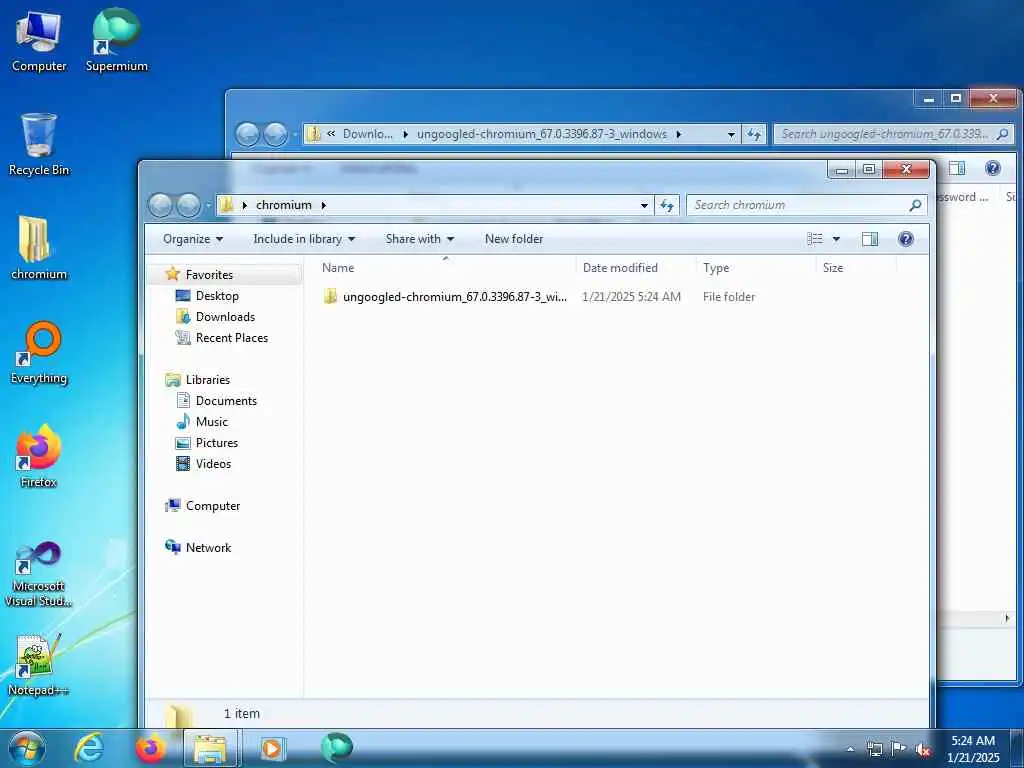Open the Organize menu

pyautogui.click(x=193, y=239)
